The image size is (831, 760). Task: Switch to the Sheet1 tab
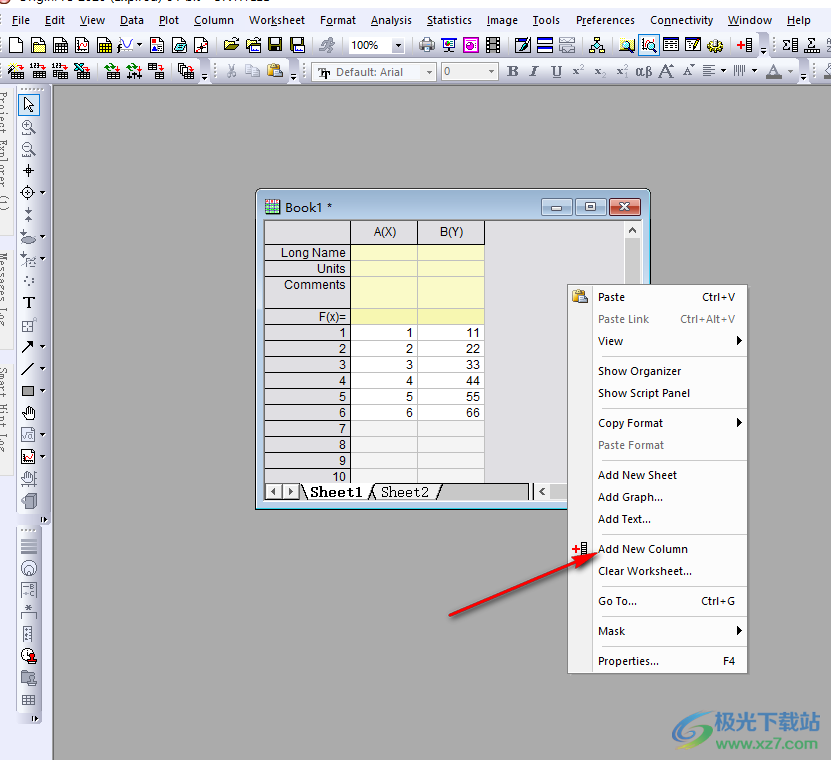336,492
